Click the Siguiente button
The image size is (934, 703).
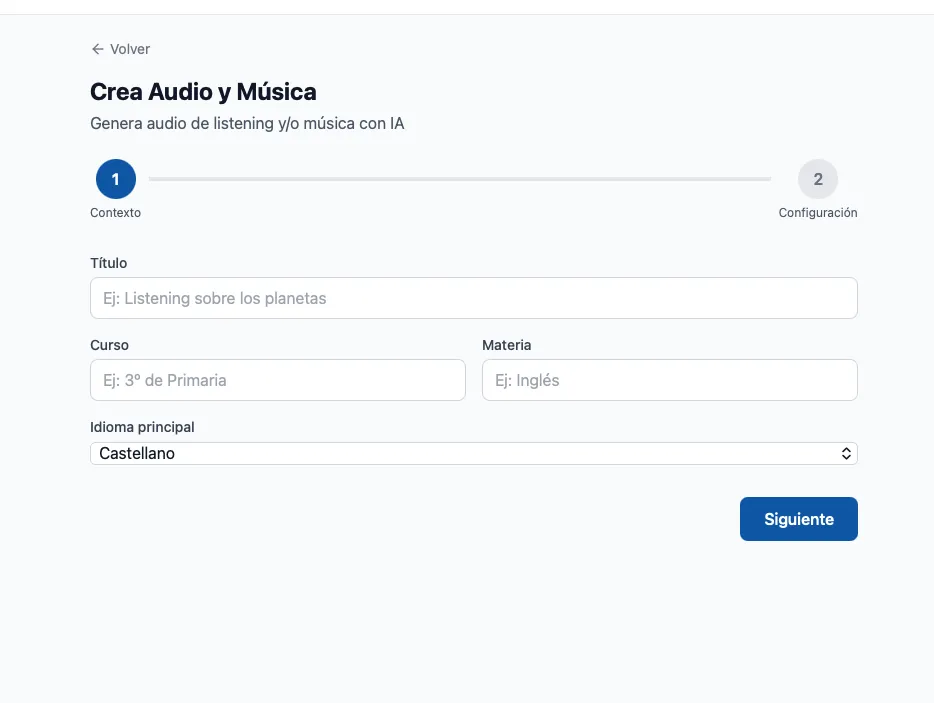point(799,519)
